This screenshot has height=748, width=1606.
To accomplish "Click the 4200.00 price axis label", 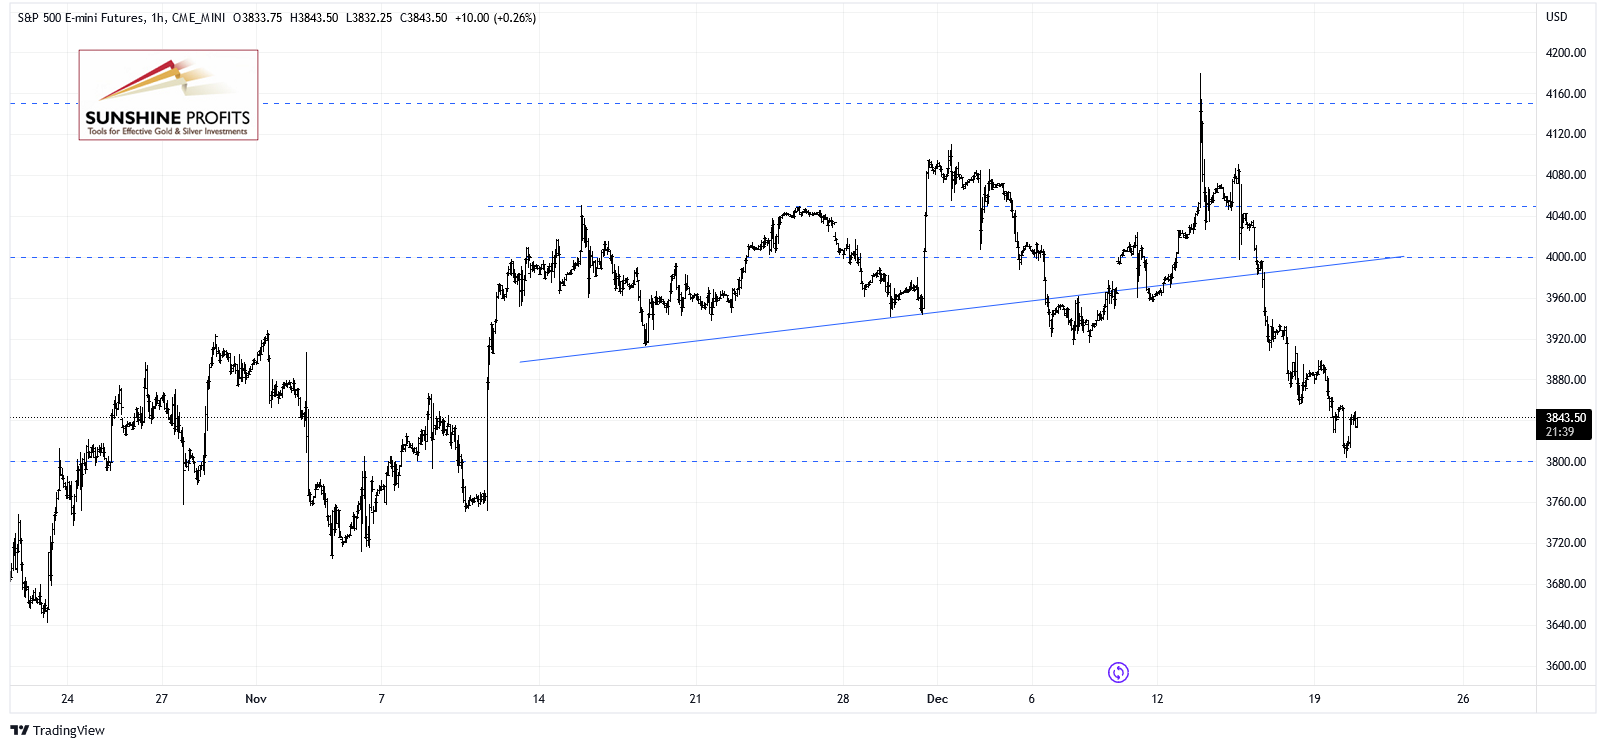I will pyautogui.click(x=1566, y=53).
